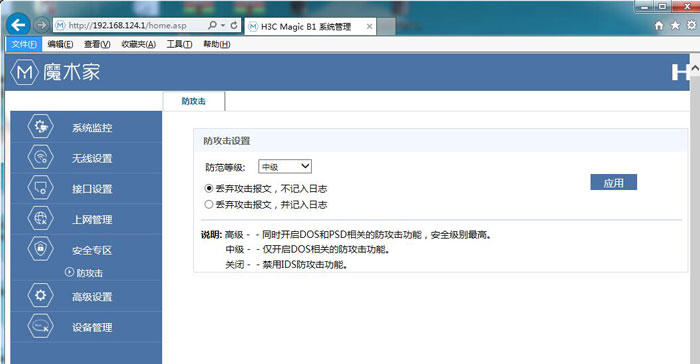The height and width of the screenshot is (364, 700).
Task: Open the 收藏夹(A) menu
Action: [x=138, y=44]
